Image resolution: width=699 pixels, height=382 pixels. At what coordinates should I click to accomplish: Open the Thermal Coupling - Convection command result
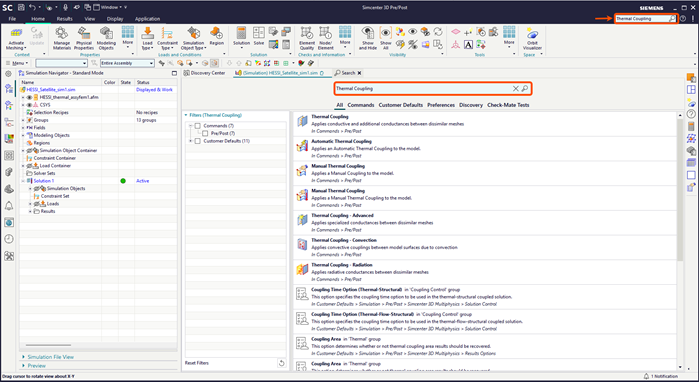(485, 247)
